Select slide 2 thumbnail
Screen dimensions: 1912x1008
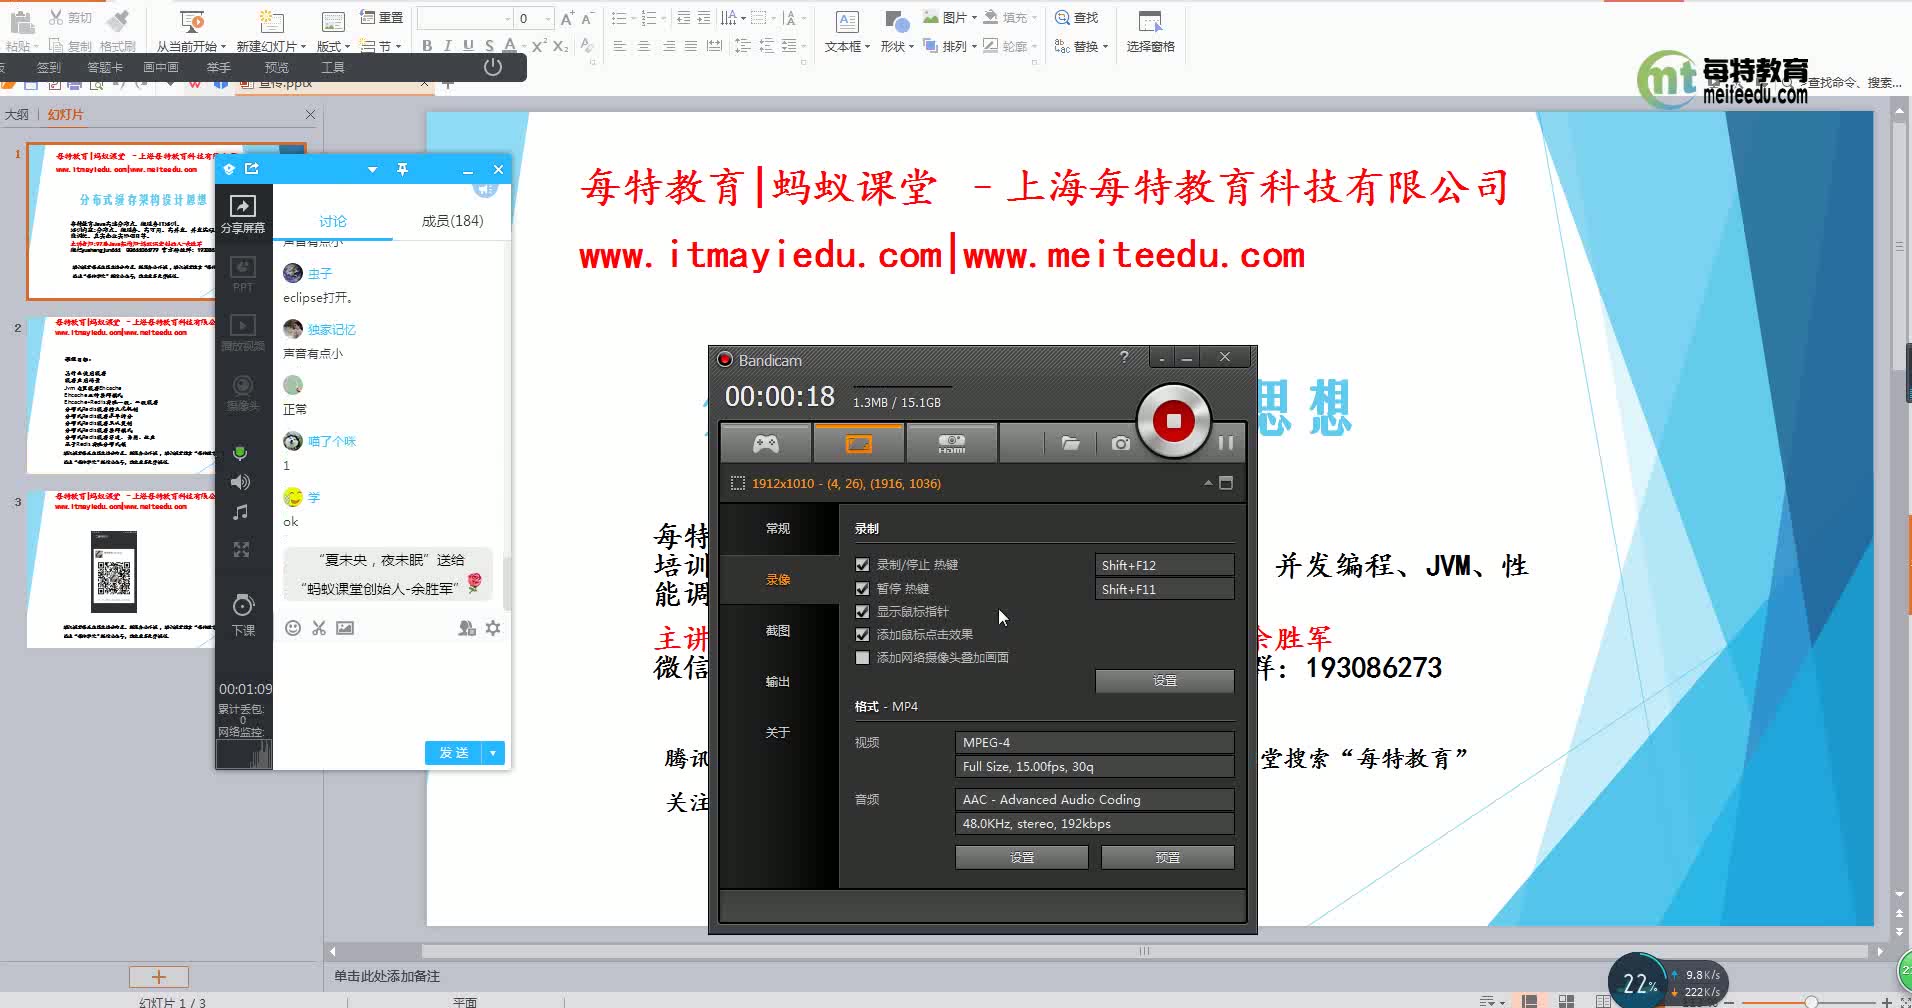point(120,395)
